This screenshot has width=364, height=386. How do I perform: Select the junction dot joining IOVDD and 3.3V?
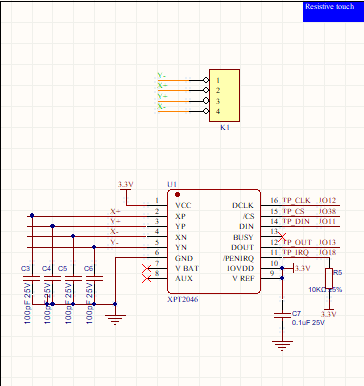click(x=282, y=268)
